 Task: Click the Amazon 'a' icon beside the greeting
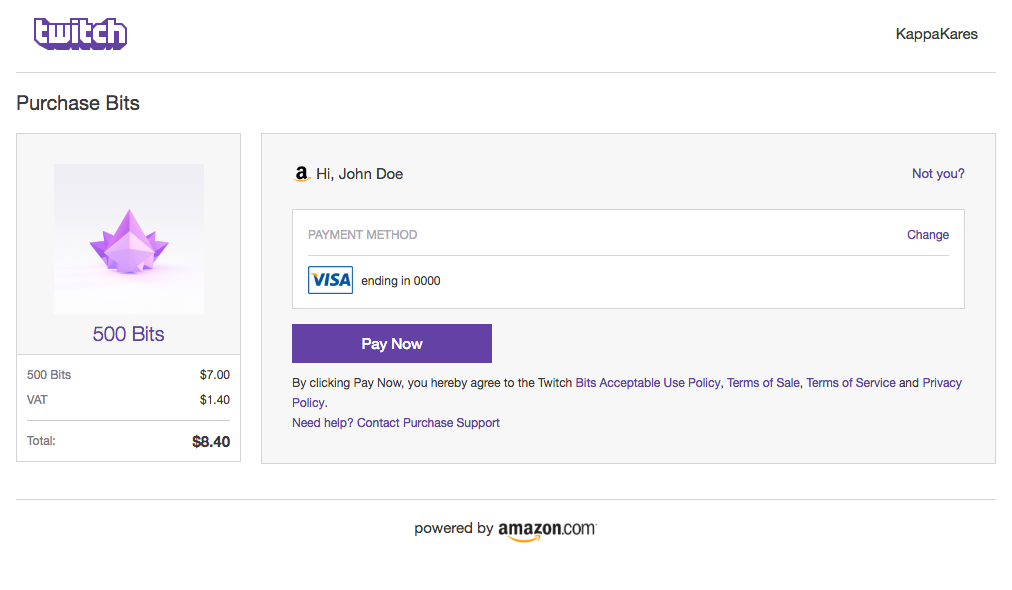(302, 174)
